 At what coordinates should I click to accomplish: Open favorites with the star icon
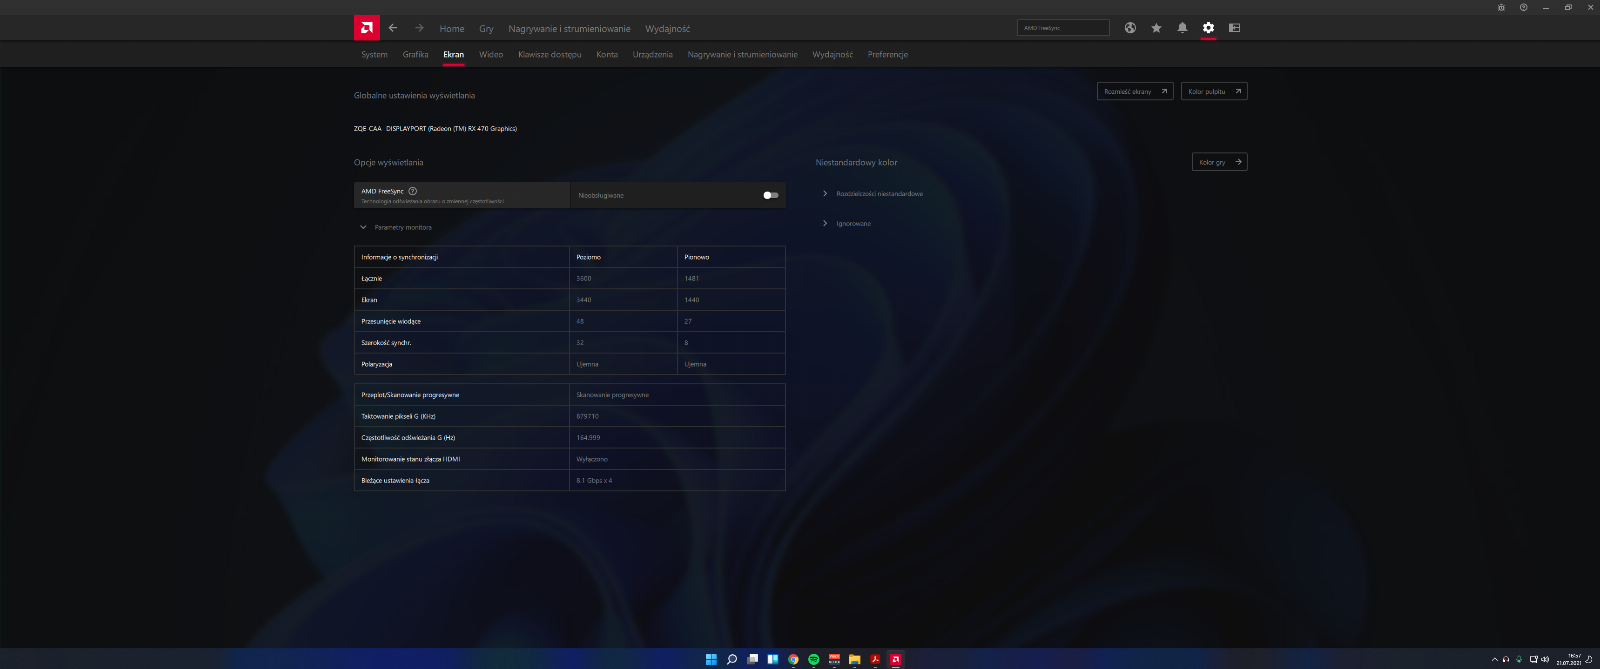tap(1156, 28)
